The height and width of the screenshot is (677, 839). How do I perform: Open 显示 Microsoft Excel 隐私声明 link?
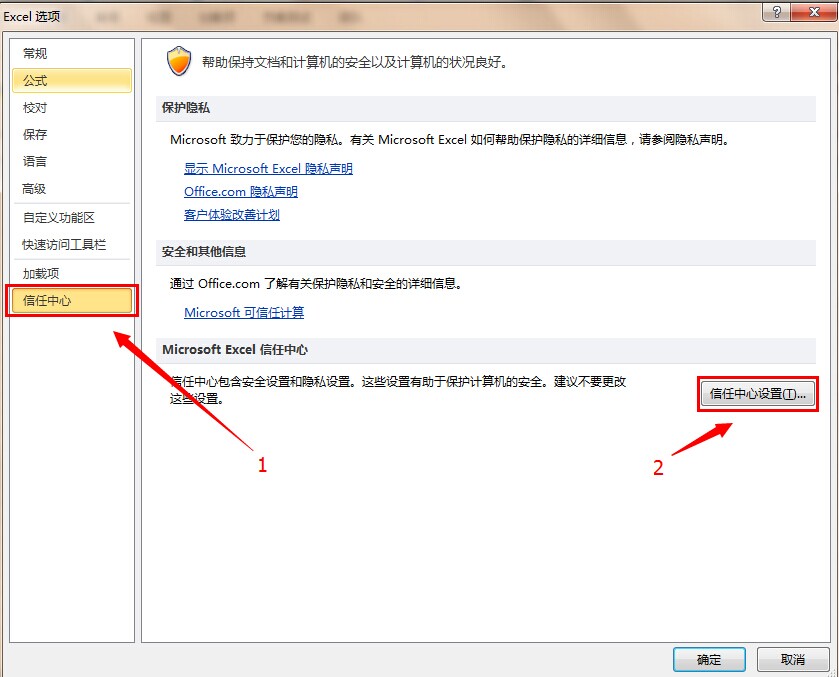tap(268, 169)
